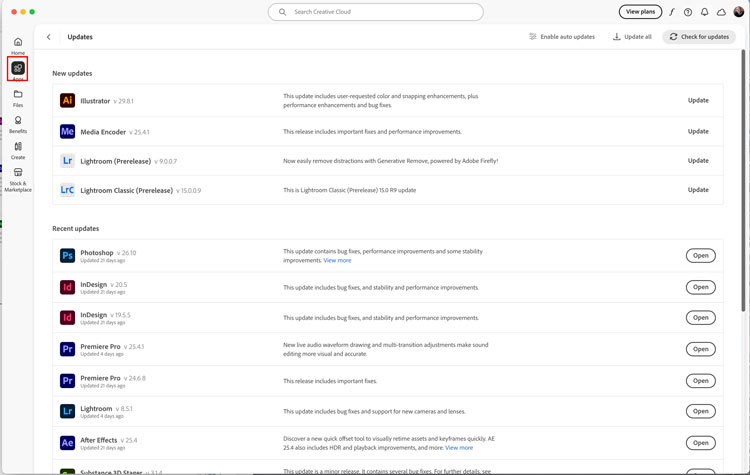
Task: Click View more in After Effects description
Action: coord(459,448)
